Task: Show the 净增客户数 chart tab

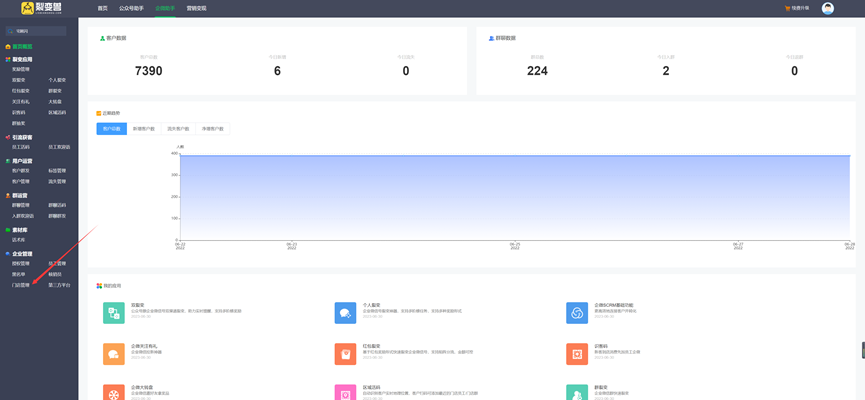Action: click(212, 129)
